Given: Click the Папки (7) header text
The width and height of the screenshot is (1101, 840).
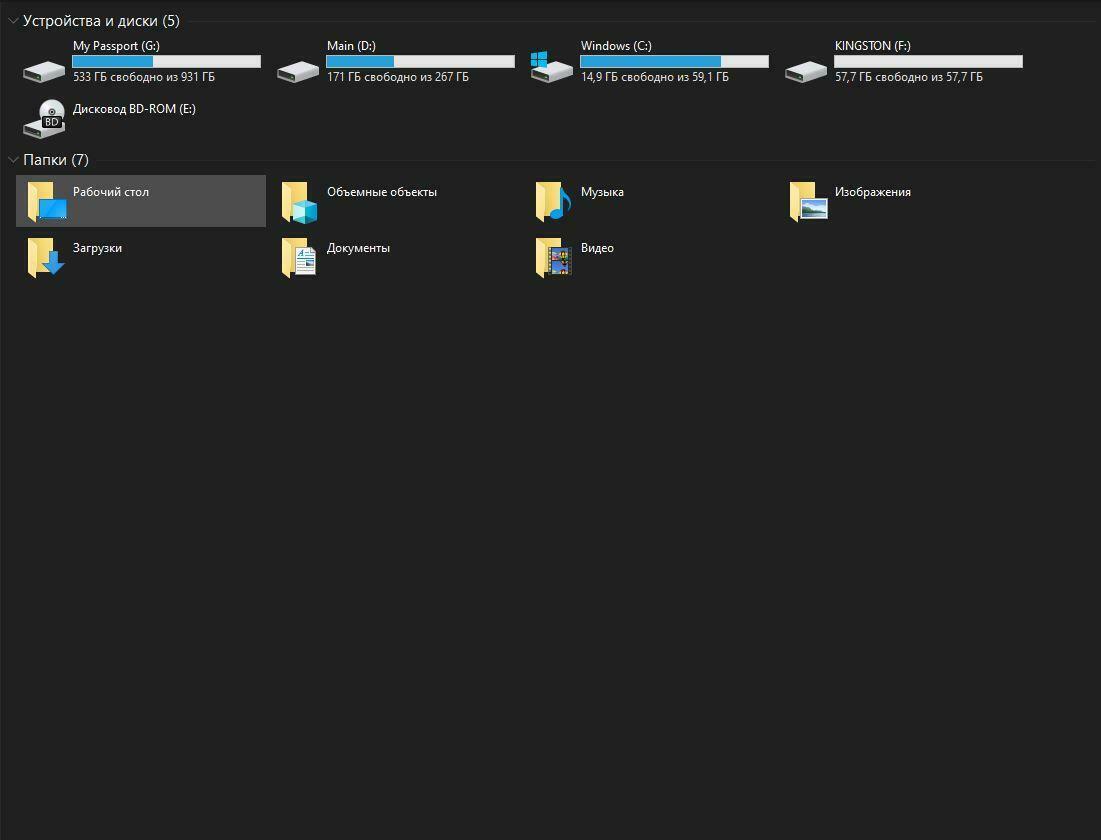Looking at the screenshot, I should [56, 160].
